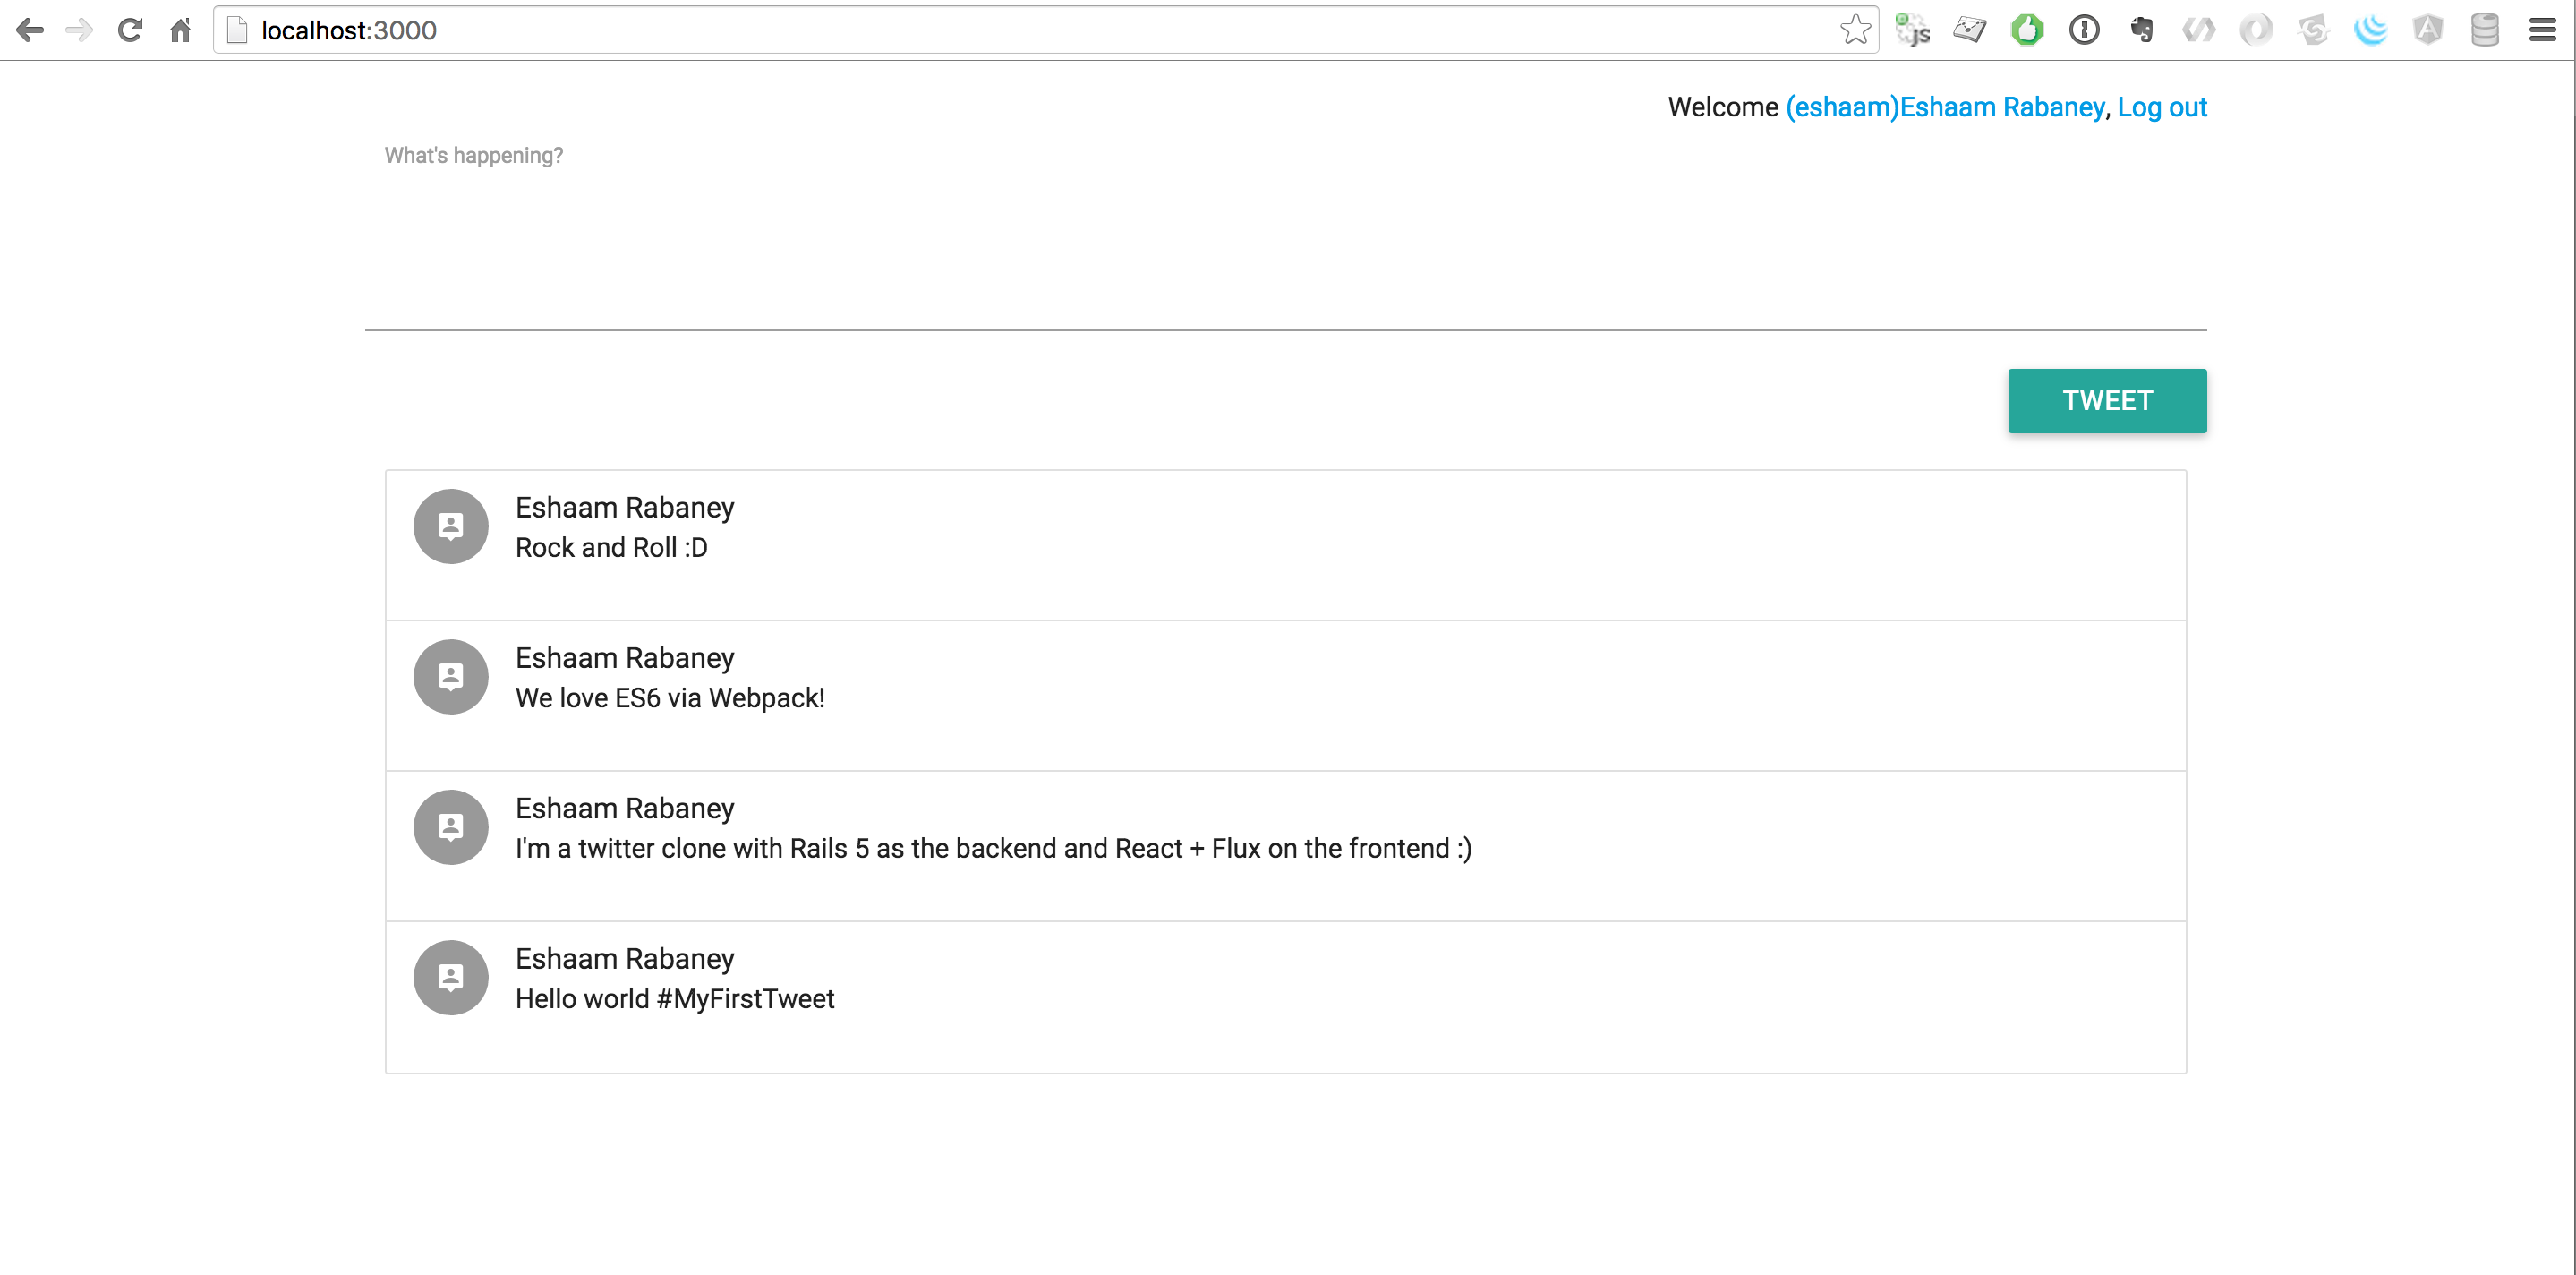
Task: Click the jQuery wave extension icon
Action: point(2370,30)
